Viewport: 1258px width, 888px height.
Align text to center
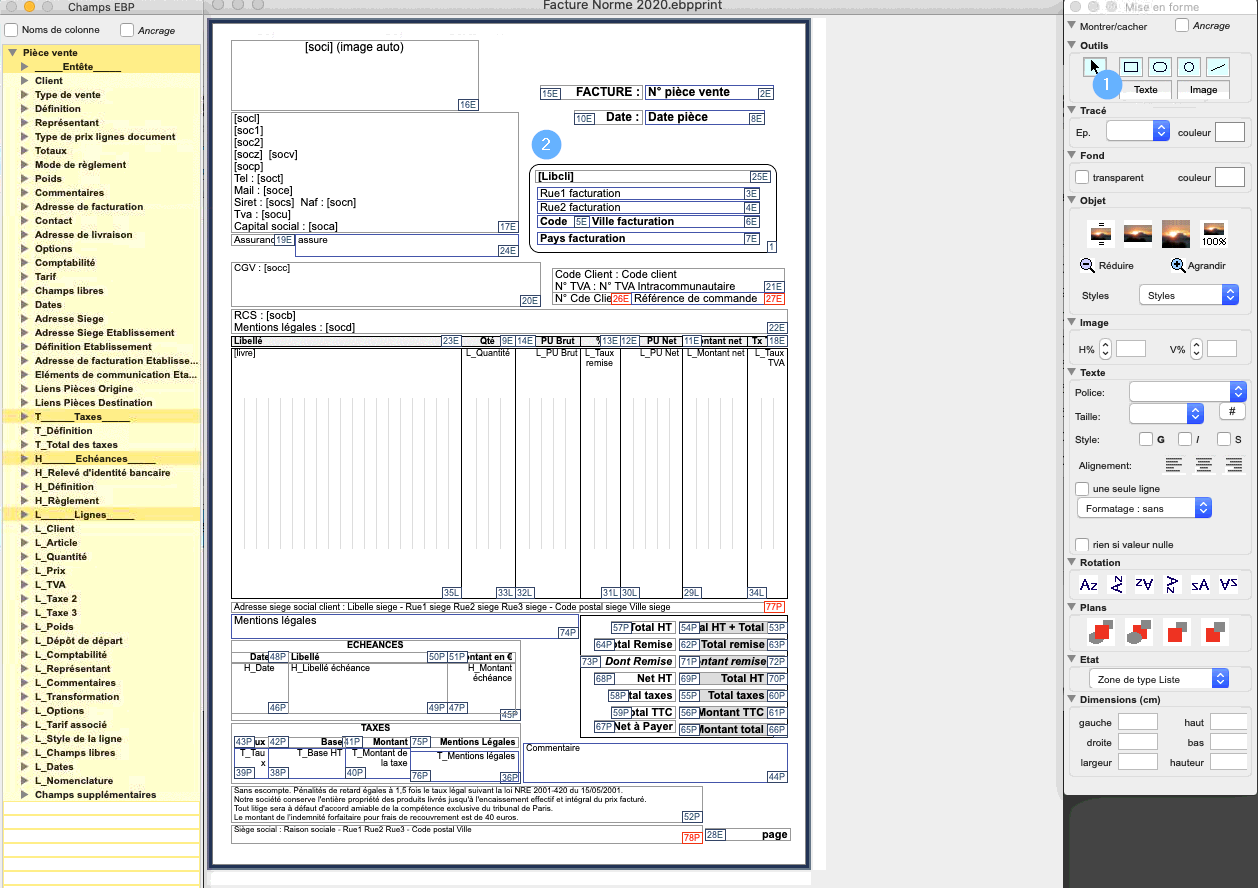click(x=1204, y=465)
